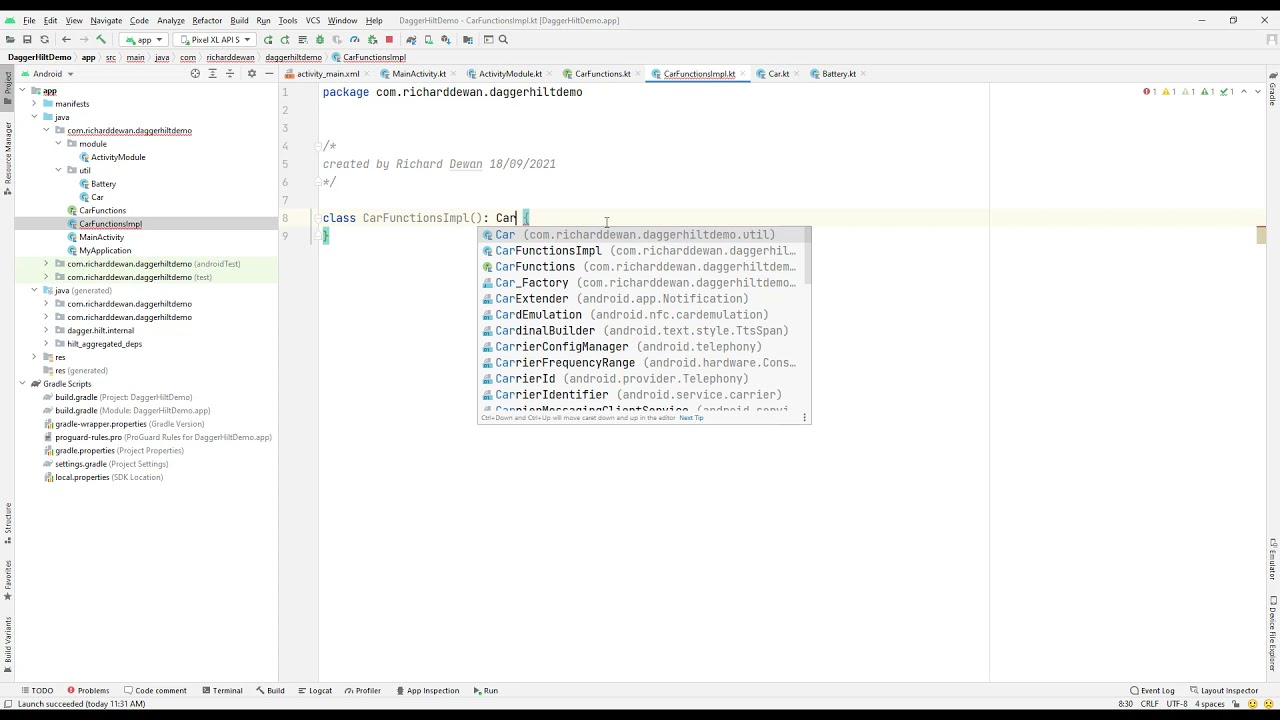Open search everywhere magnifier icon
Image resolution: width=1280 pixels, height=720 pixels.
503,40
